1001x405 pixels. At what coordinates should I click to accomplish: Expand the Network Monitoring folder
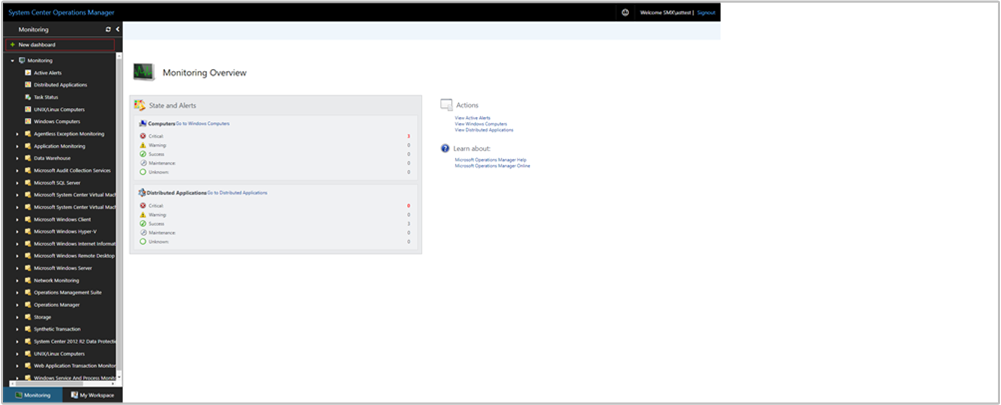point(17,280)
